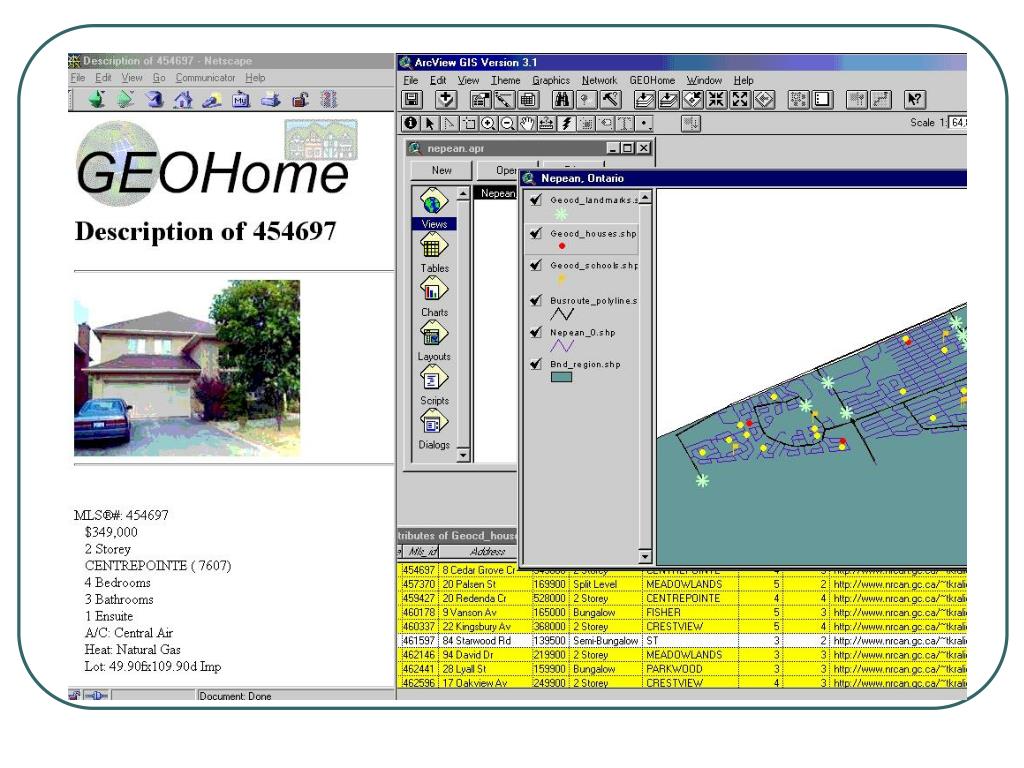
Task: Uncheck the Geocd_schools.shp theme checkbox
Action: pyautogui.click(x=536, y=265)
